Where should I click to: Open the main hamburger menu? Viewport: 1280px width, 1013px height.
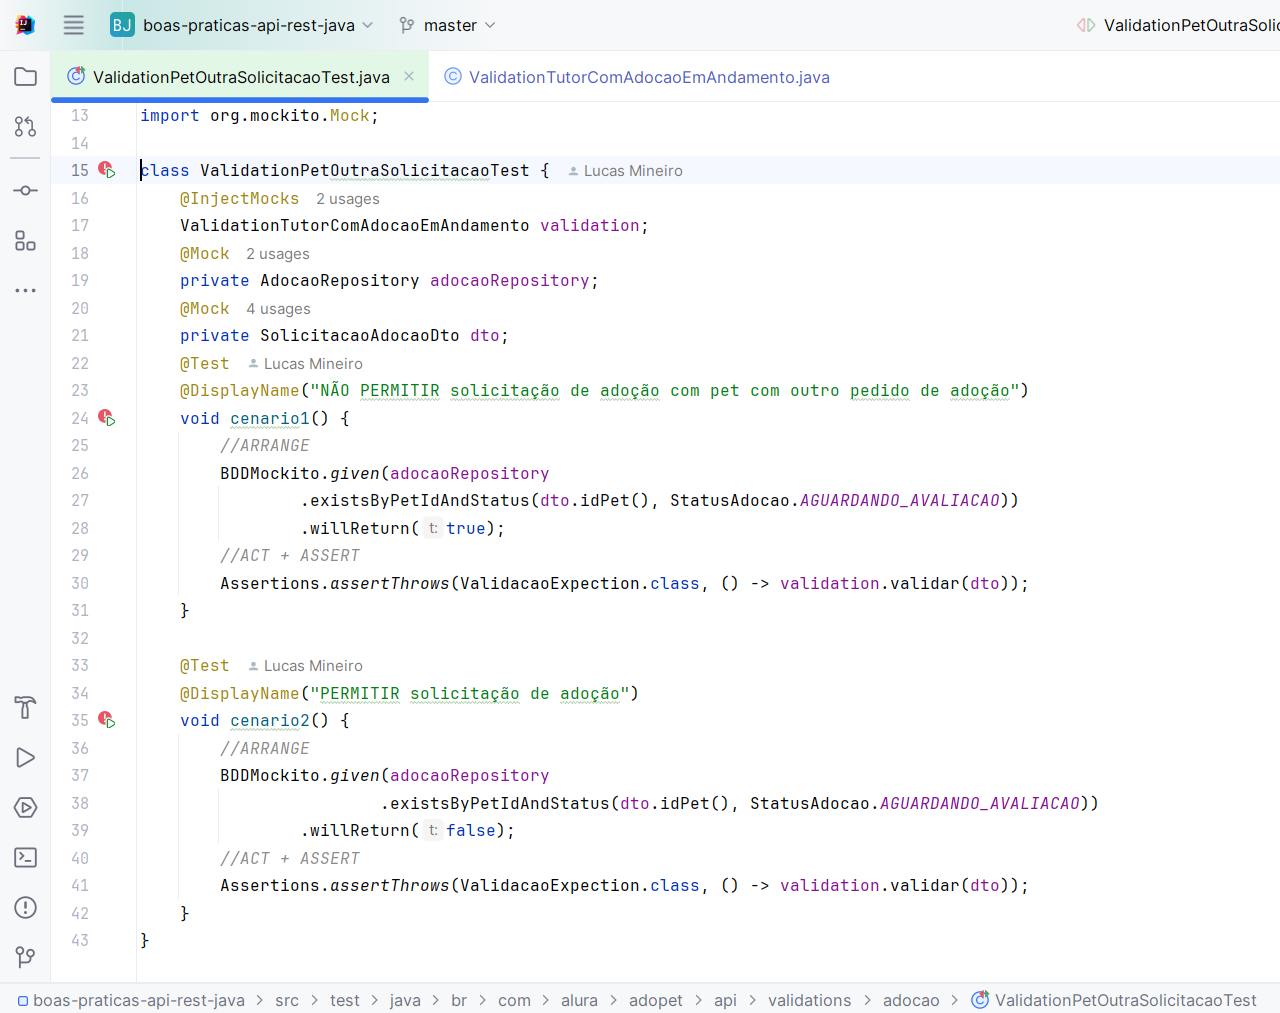pos(74,25)
